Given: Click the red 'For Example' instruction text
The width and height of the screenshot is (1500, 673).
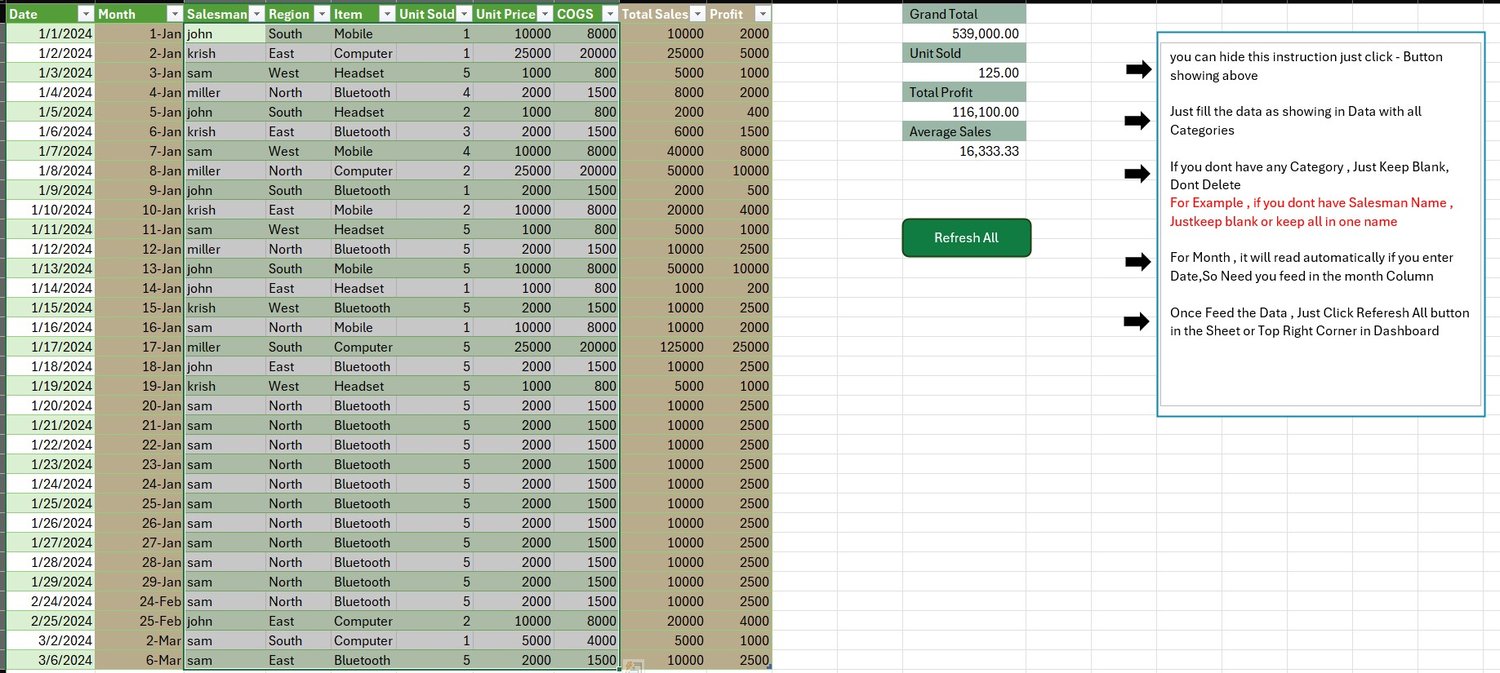Looking at the screenshot, I should (x=1311, y=212).
